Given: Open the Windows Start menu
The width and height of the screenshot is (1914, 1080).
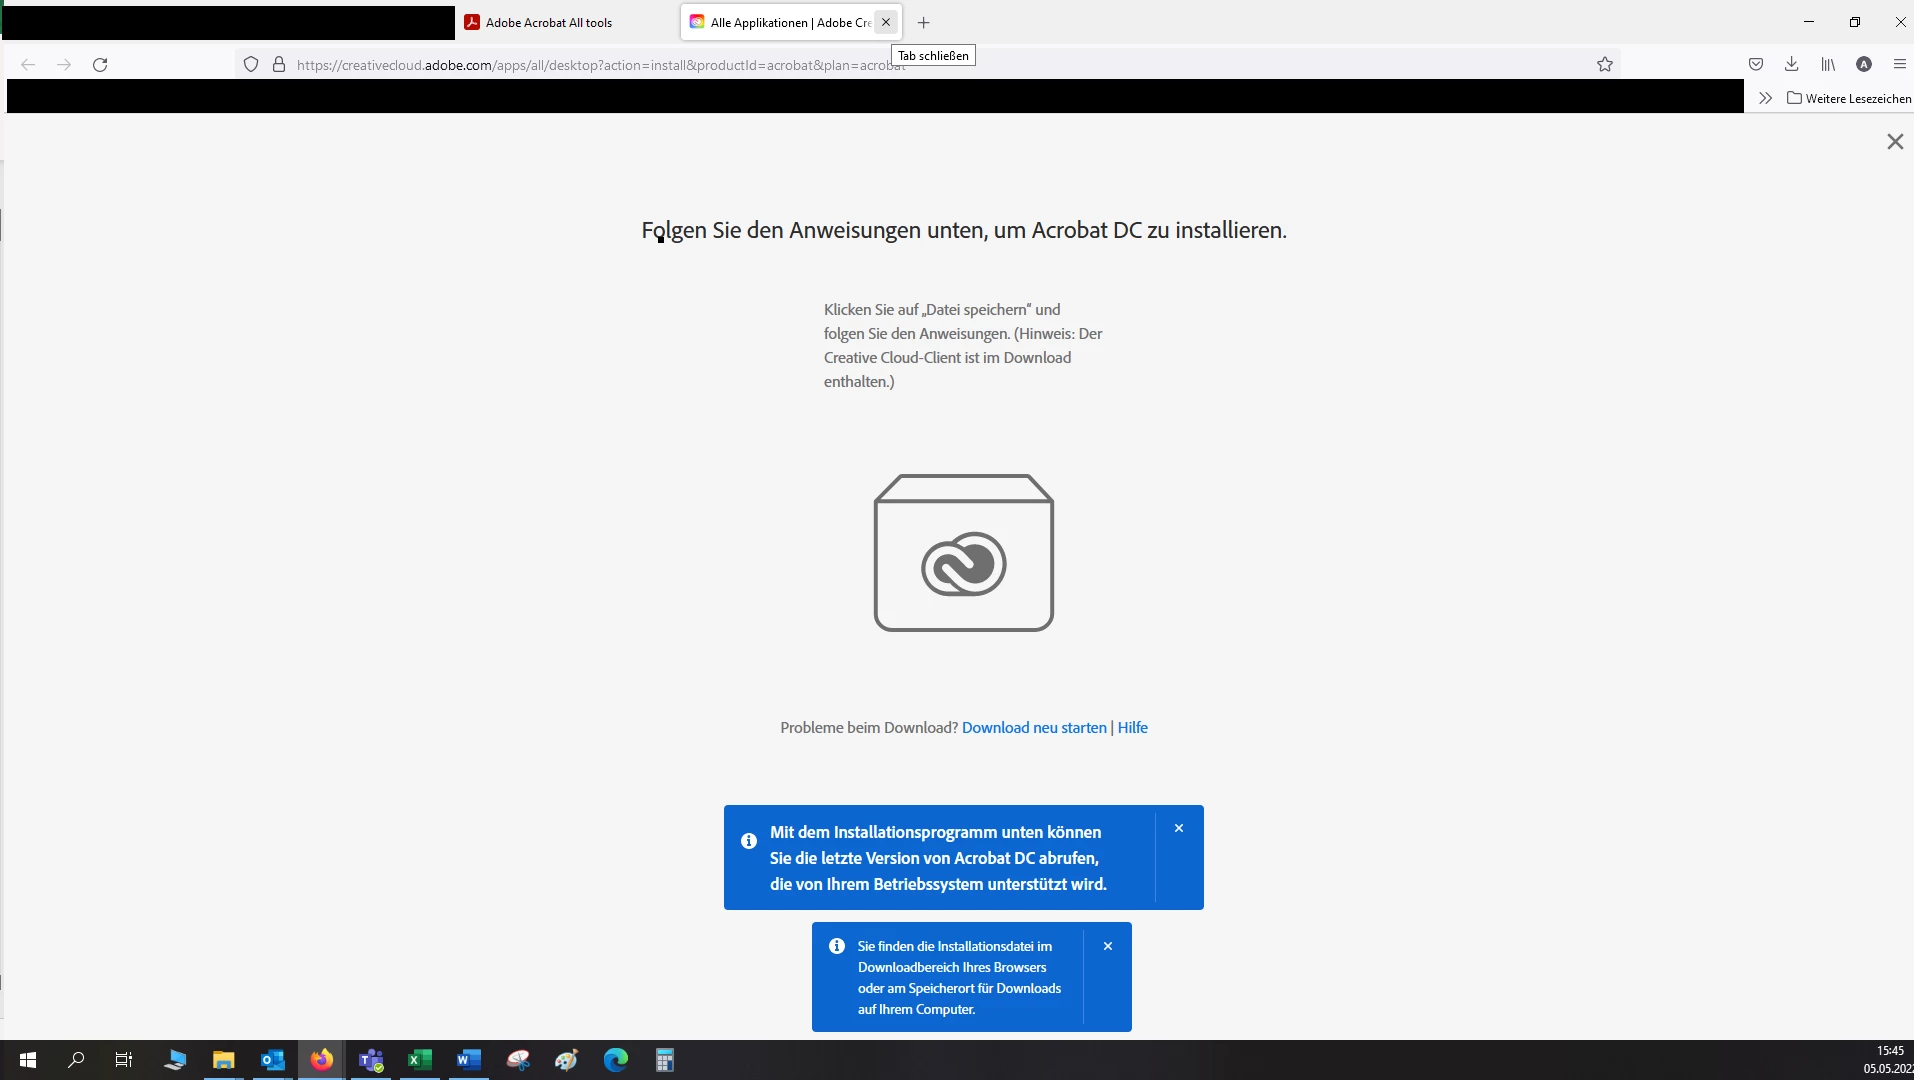Looking at the screenshot, I should 28,1060.
